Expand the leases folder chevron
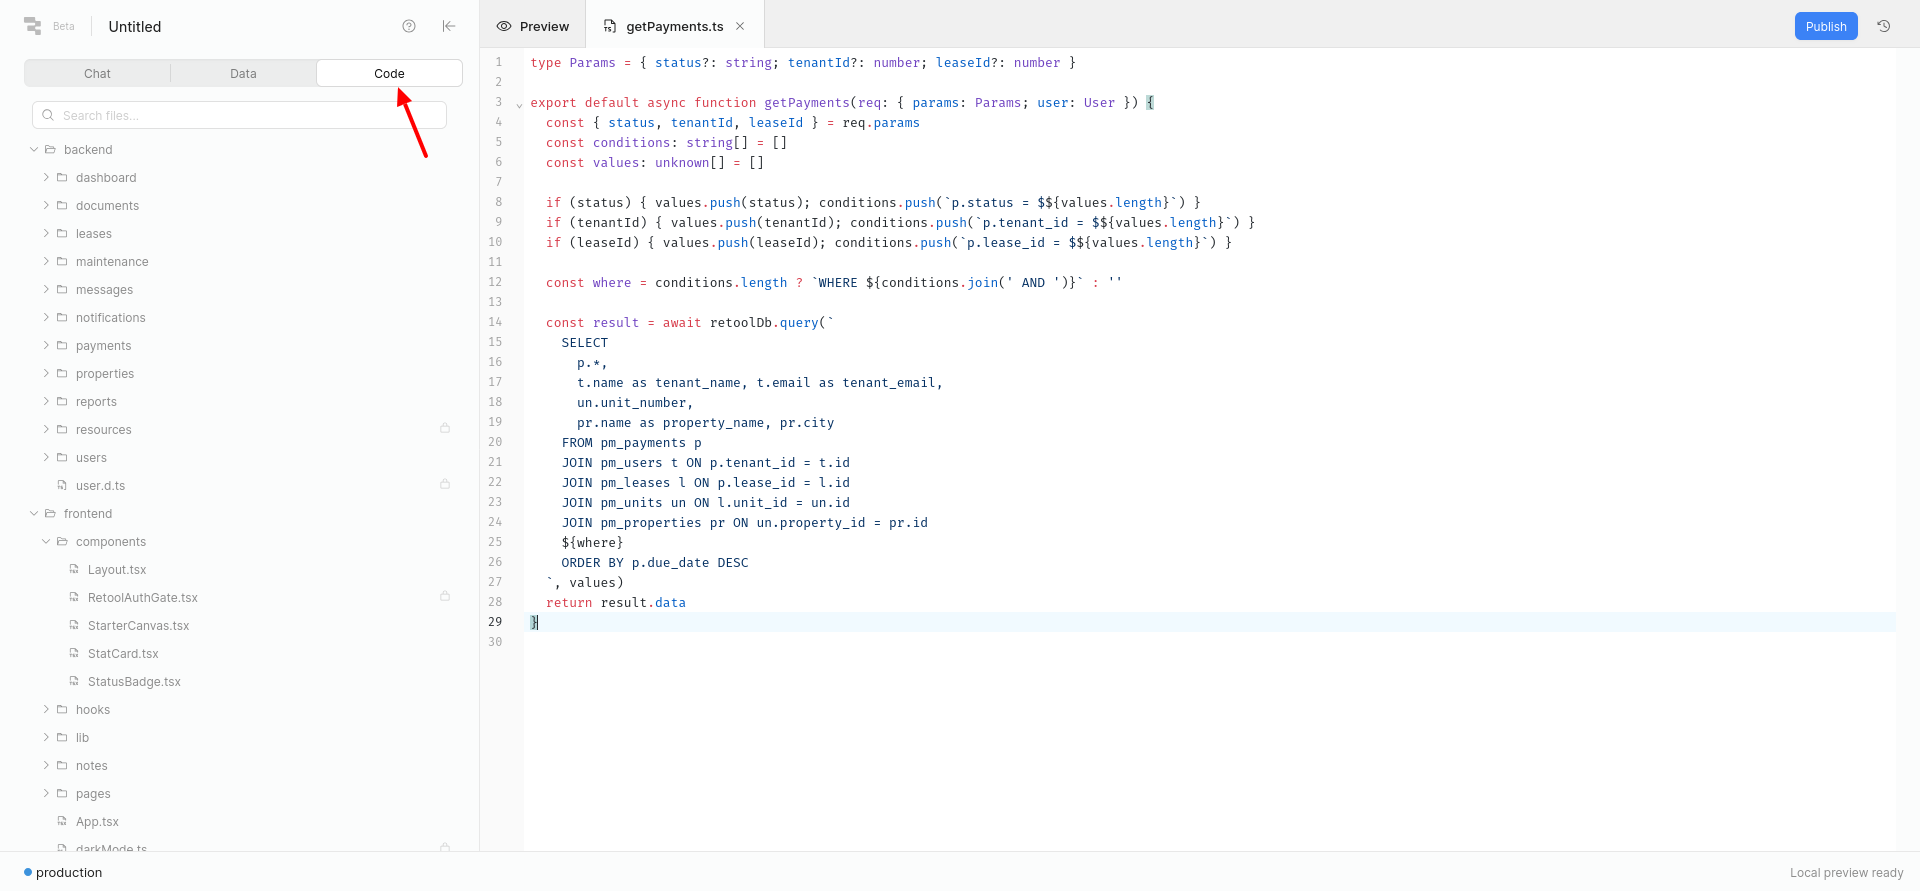Image resolution: width=1920 pixels, height=891 pixels. pyautogui.click(x=46, y=233)
